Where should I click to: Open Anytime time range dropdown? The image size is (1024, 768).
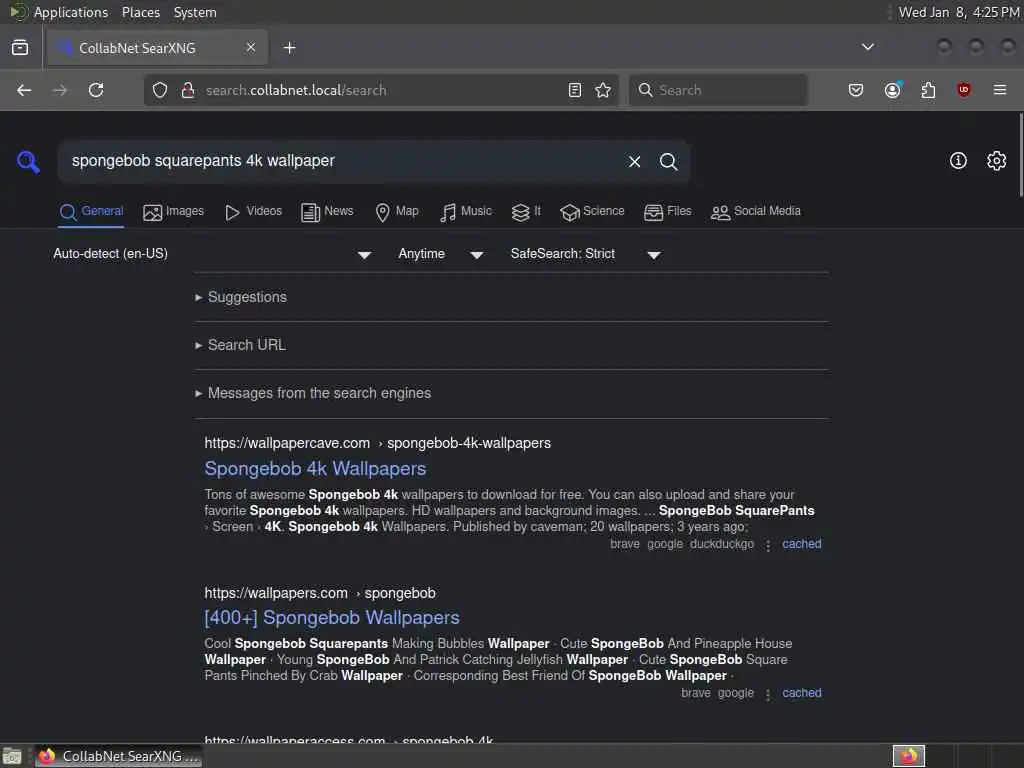tap(441, 254)
